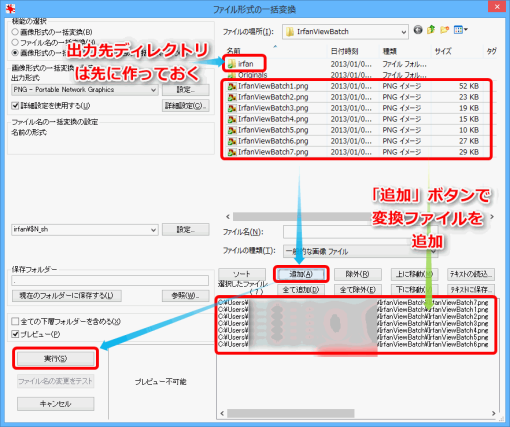Create new folder icon
Screen dimensions: 510x427
coord(444,30)
